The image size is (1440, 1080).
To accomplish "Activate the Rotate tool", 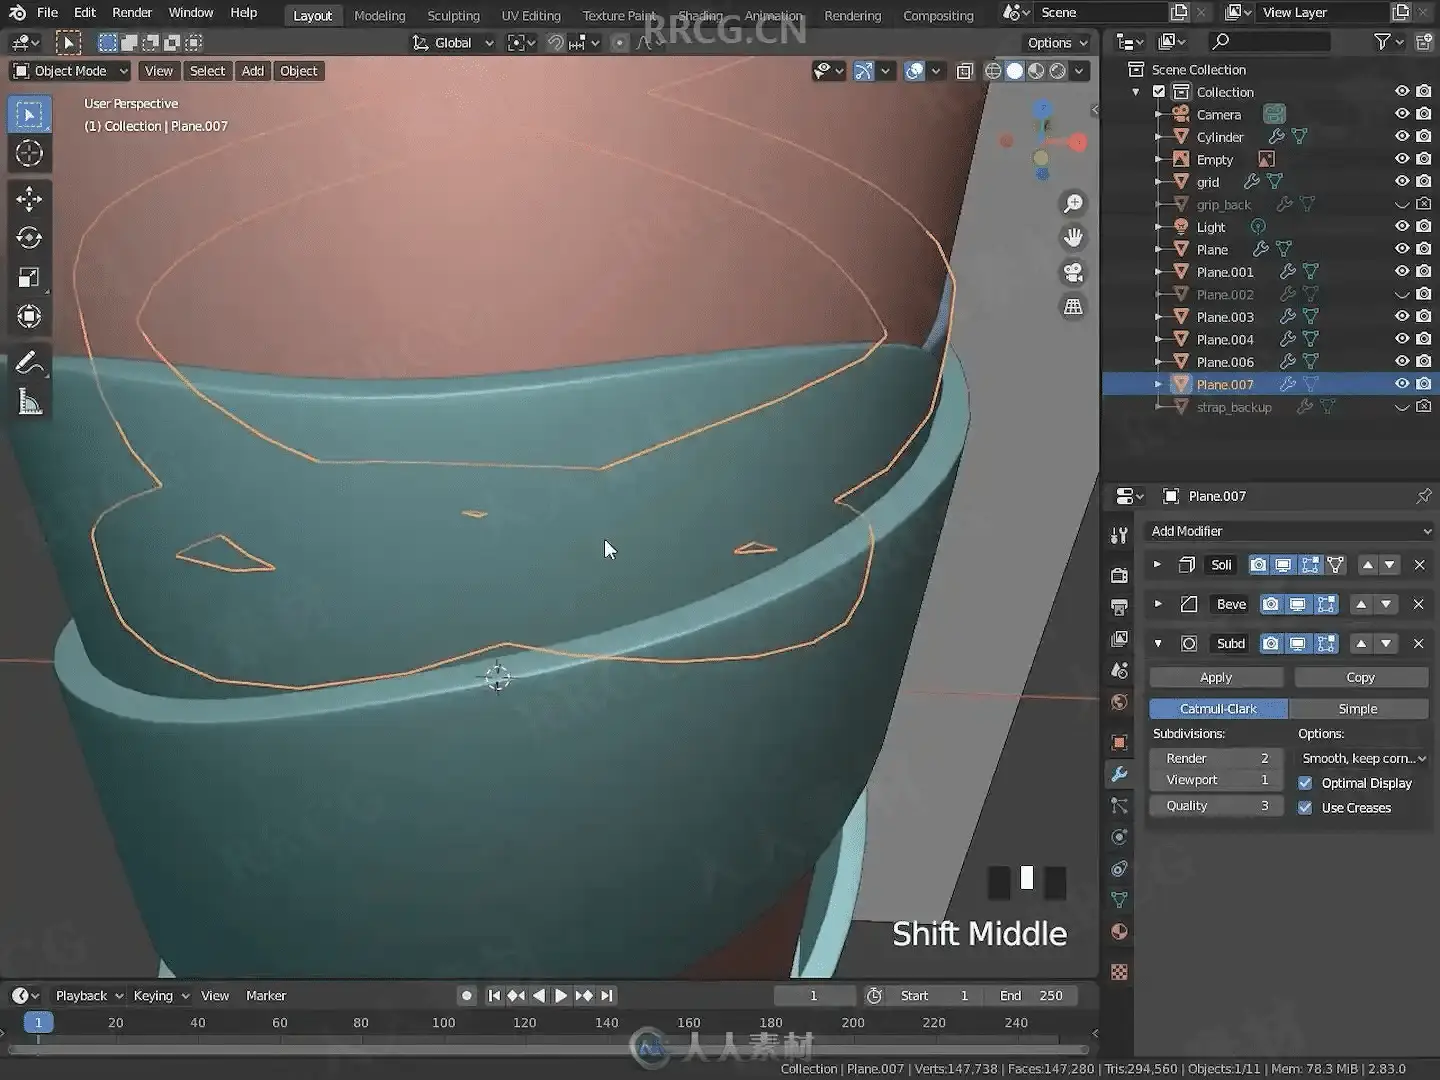I will (x=29, y=238).
